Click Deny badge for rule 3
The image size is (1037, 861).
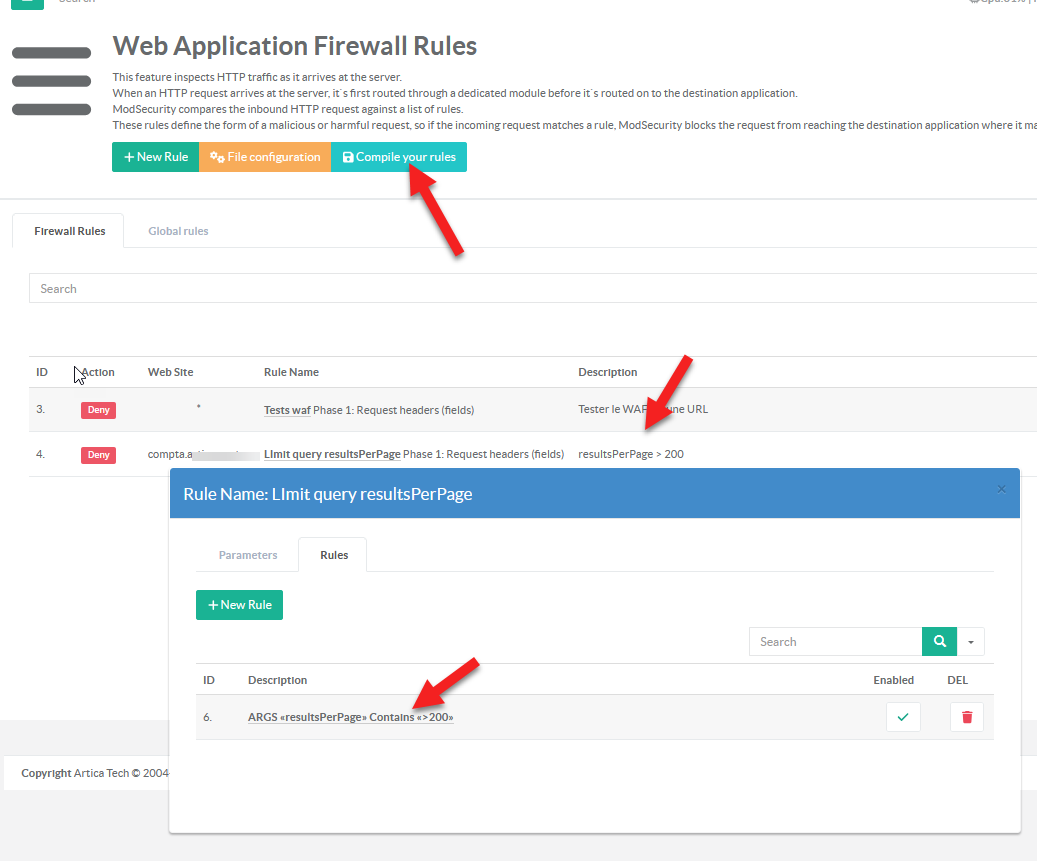click(x=98, y=410)
